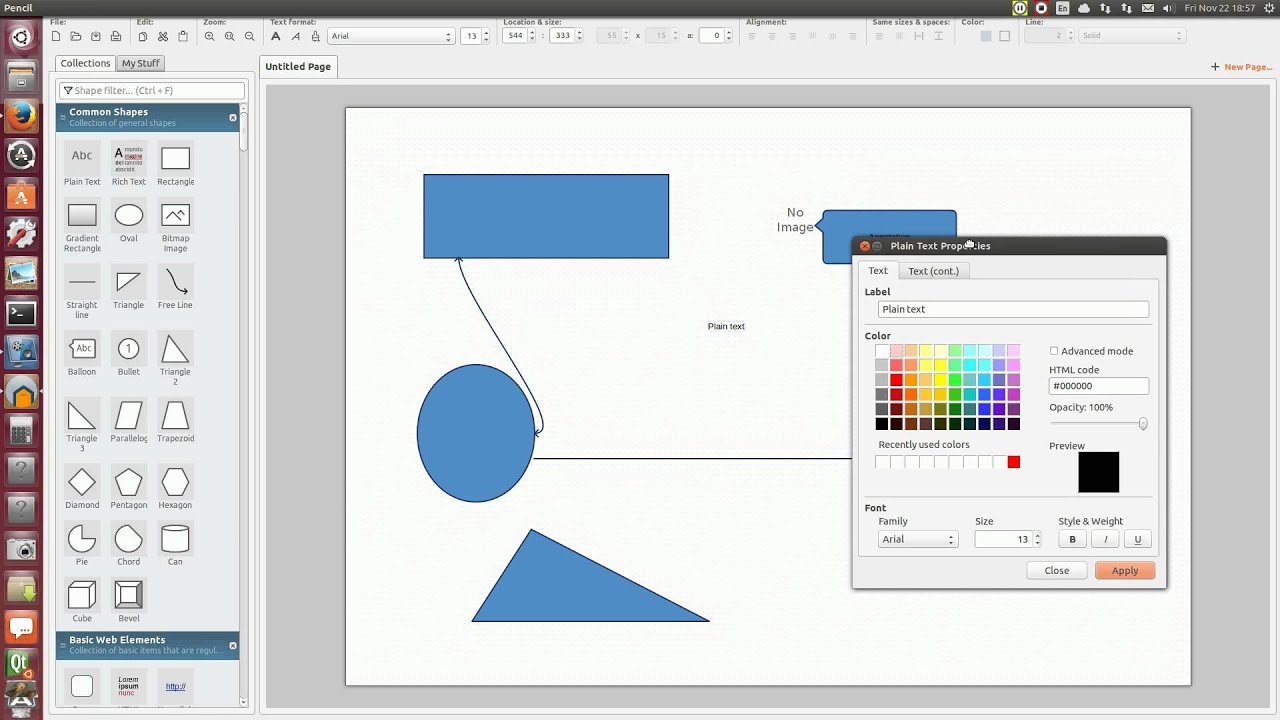Select the Parallelogram shape

pyautogui.click(x=128, y=421)
